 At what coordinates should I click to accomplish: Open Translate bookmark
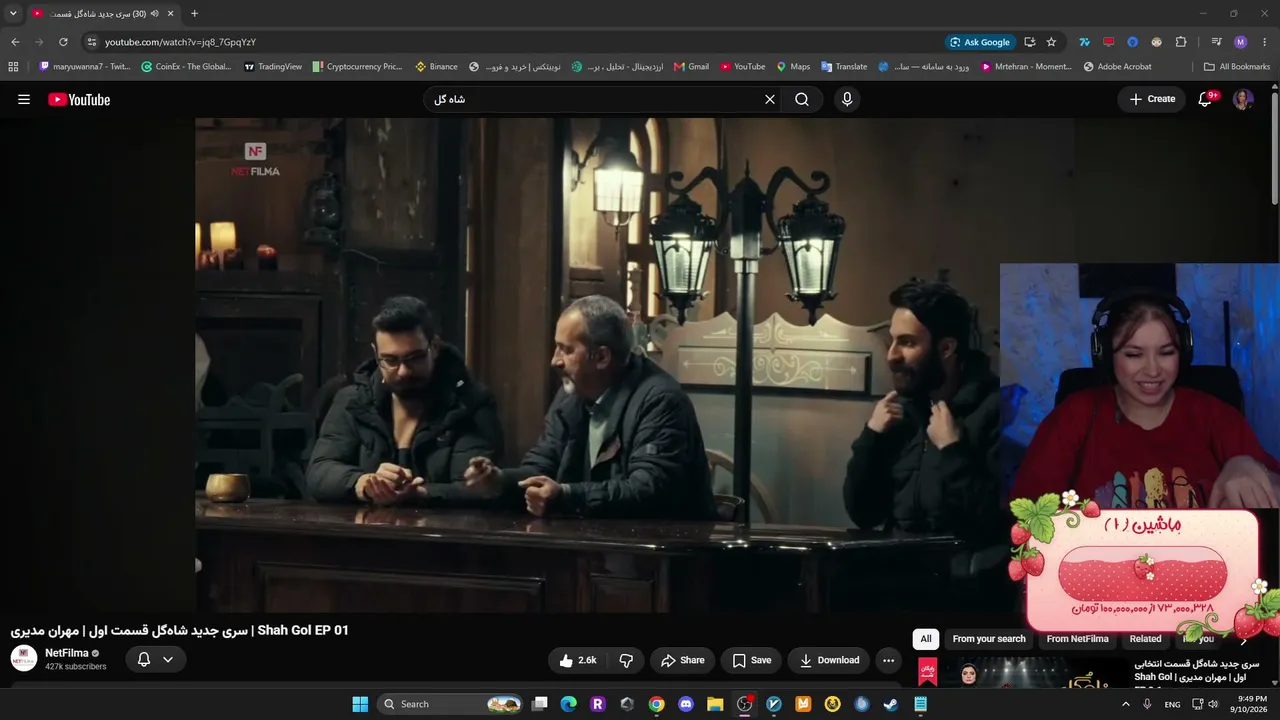point(844,67)
